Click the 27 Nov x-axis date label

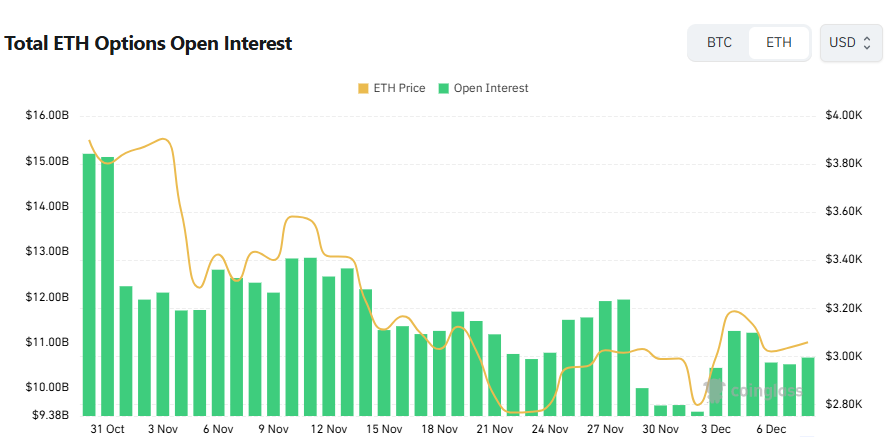coord(605,429)
